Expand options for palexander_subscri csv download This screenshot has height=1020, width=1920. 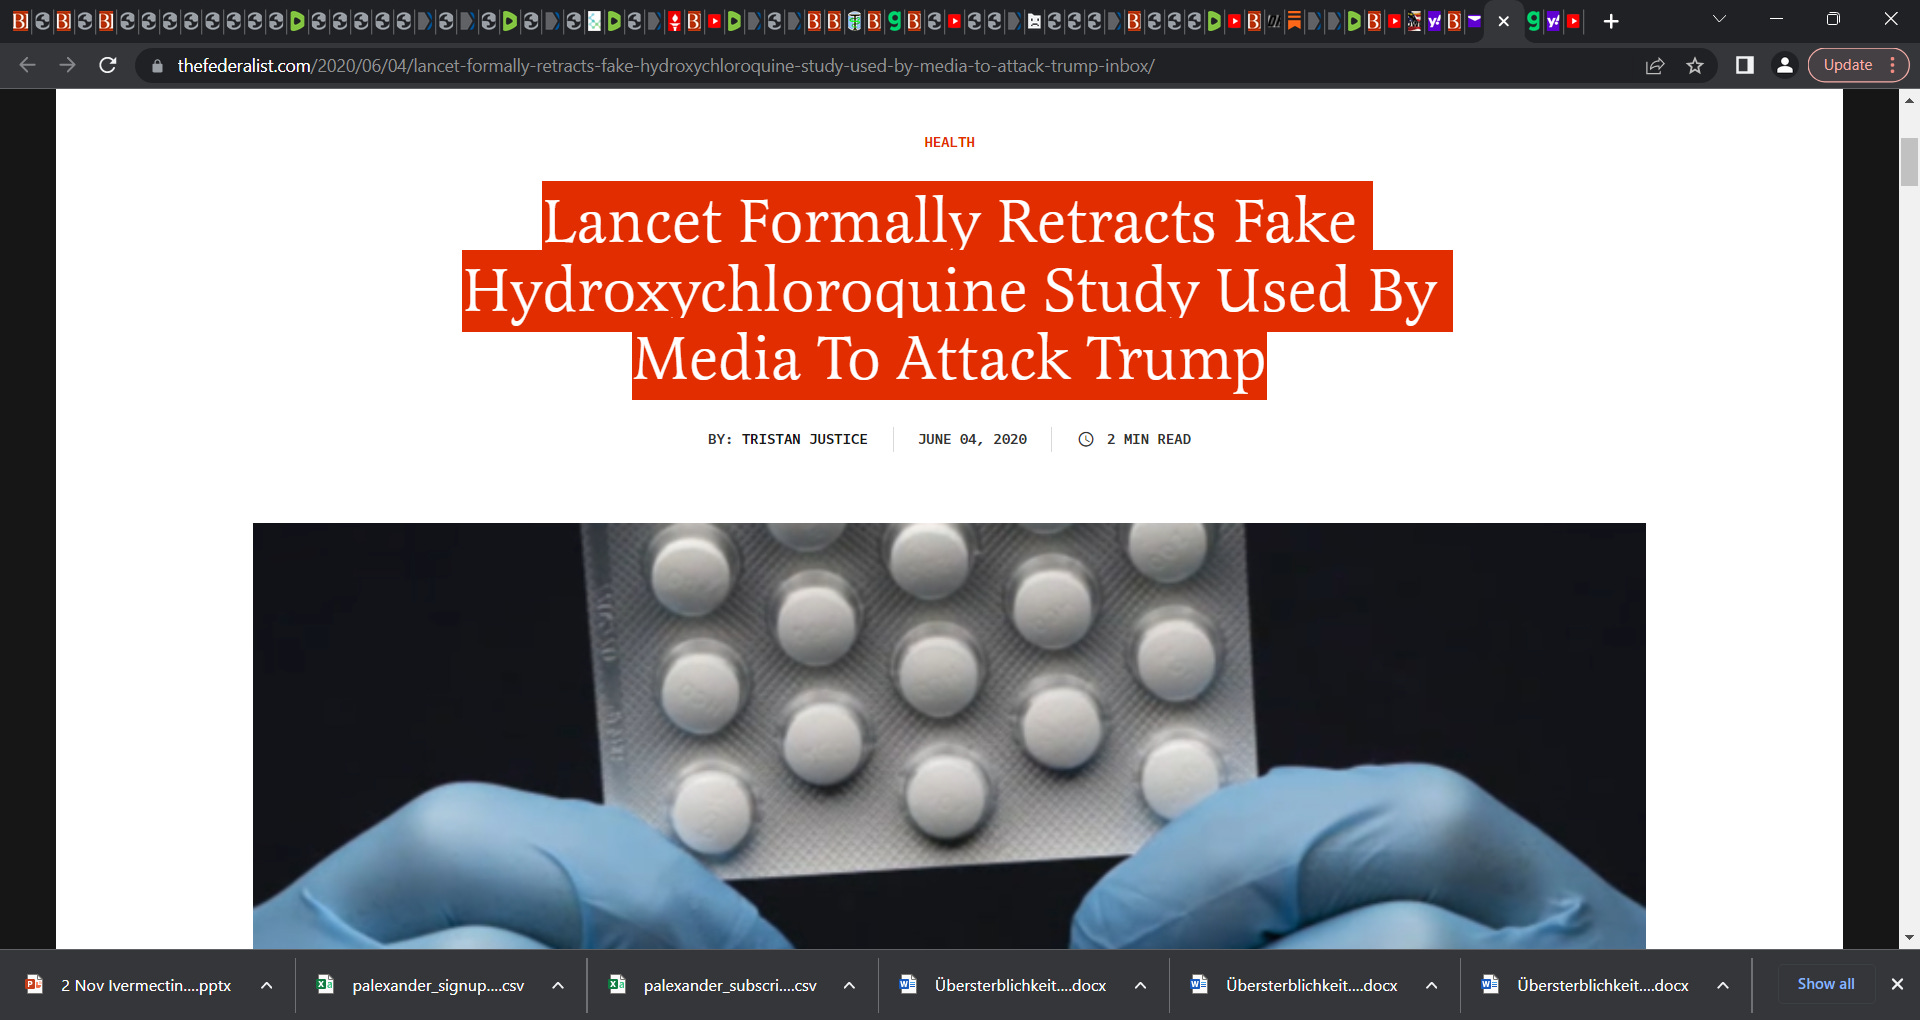(849, 985)
